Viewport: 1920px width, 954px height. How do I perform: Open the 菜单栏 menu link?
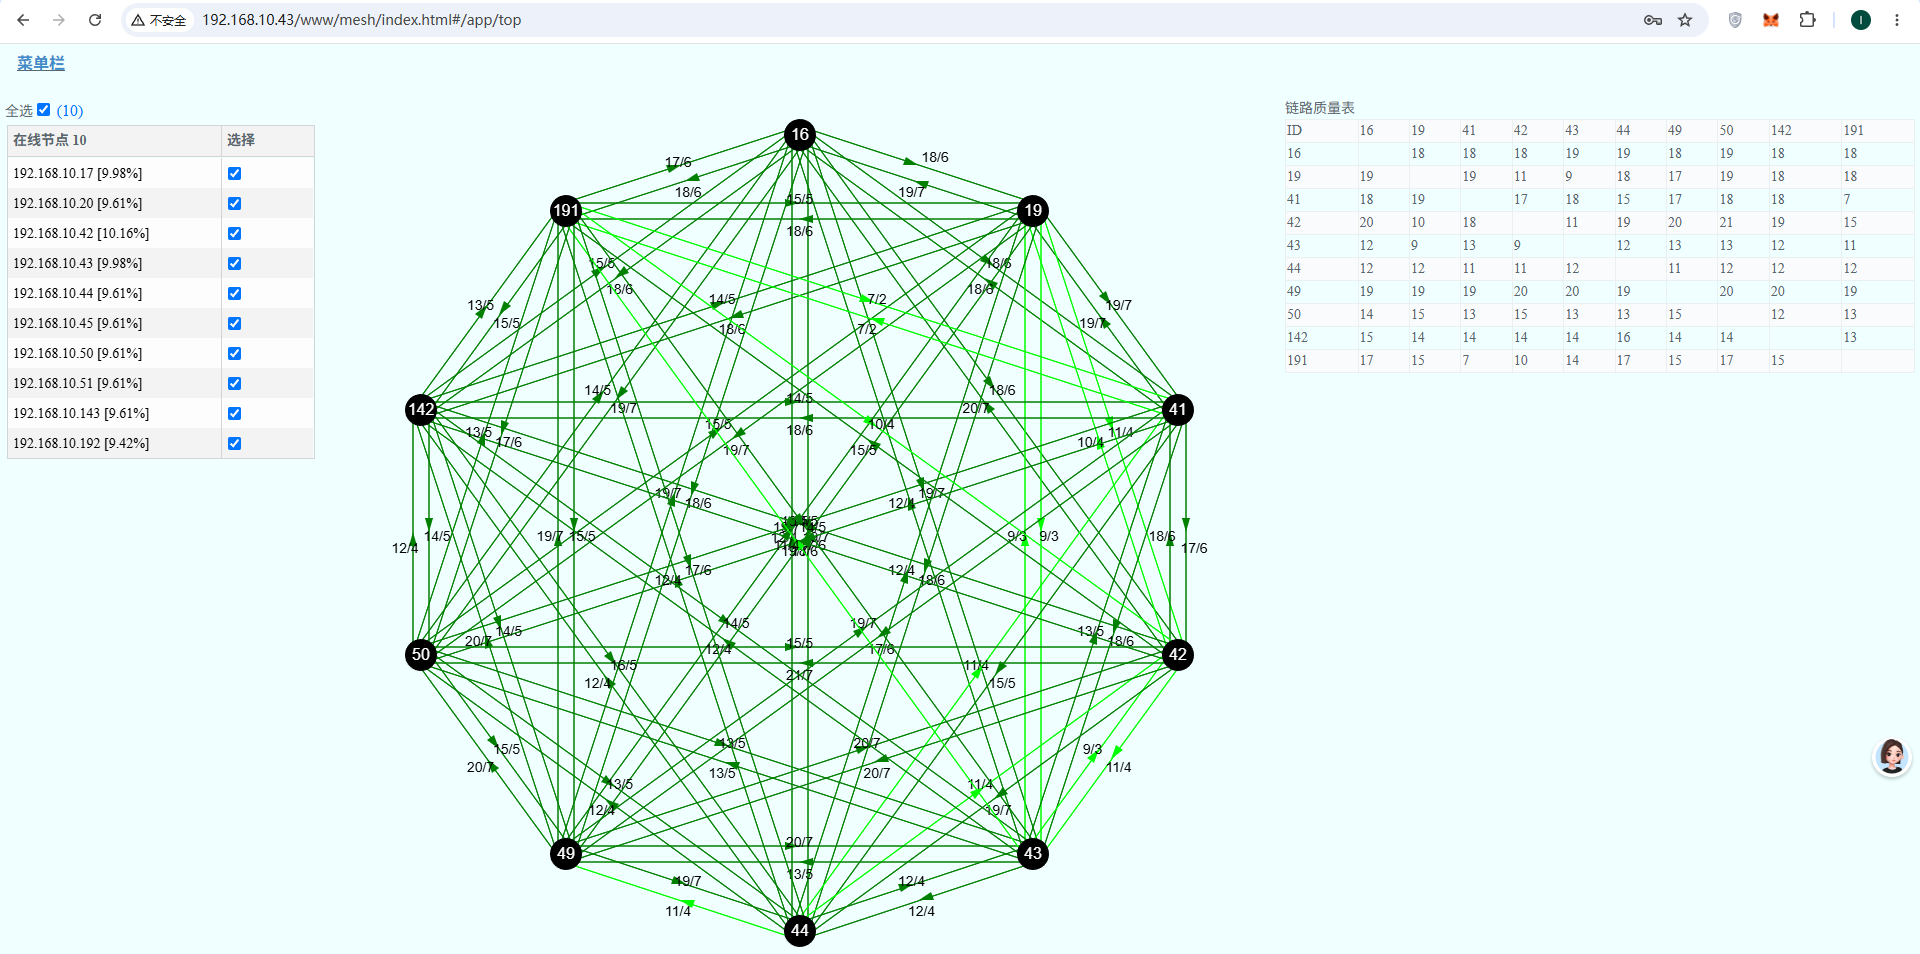point(41,63)
